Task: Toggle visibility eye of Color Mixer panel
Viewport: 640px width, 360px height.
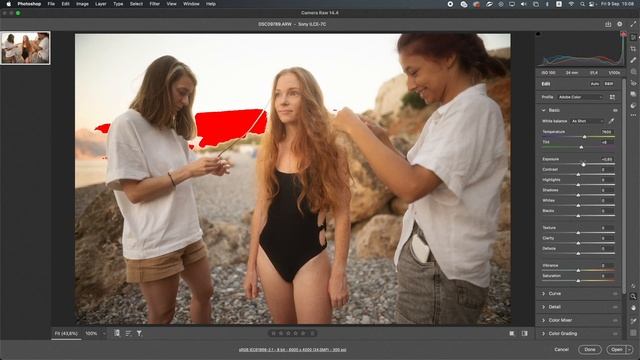Action: pyautogui.click(x=615, y=320)
